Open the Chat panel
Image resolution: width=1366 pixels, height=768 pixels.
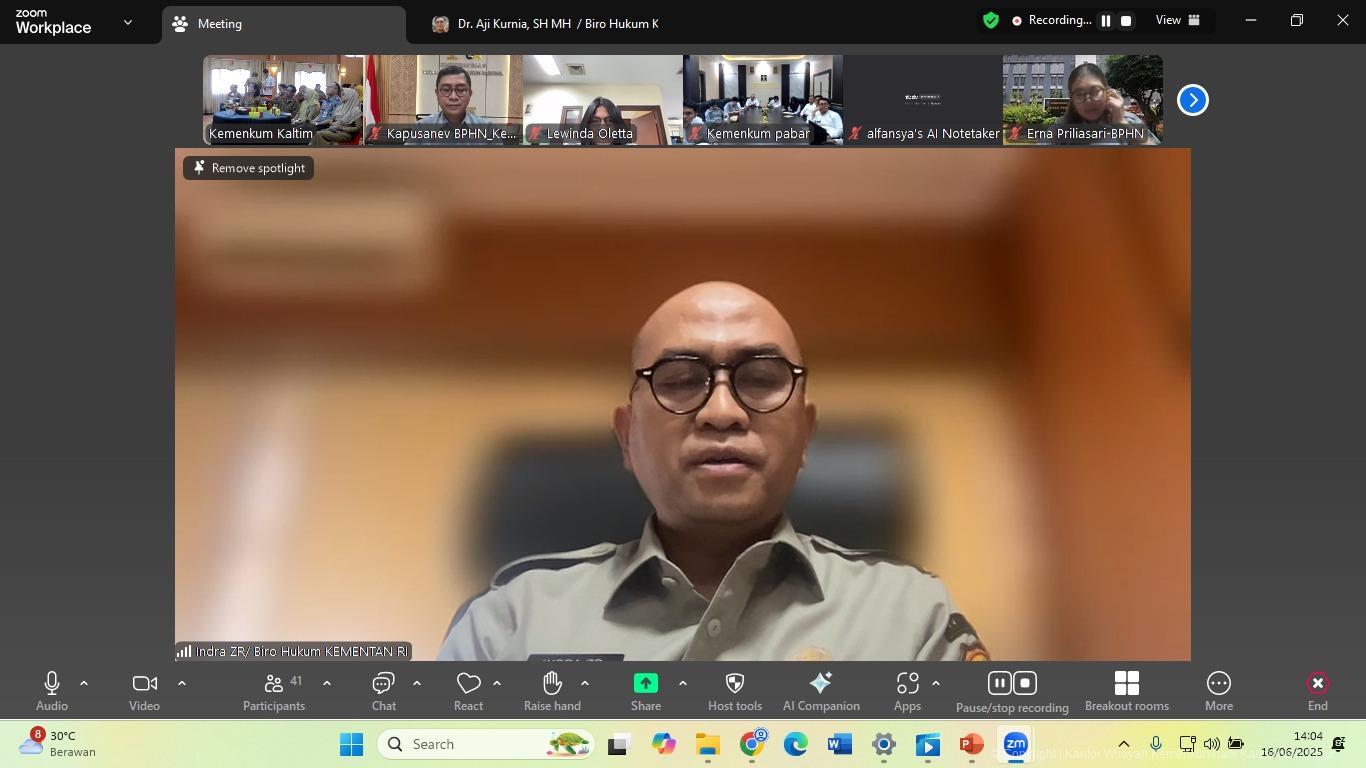coord(384,691)
